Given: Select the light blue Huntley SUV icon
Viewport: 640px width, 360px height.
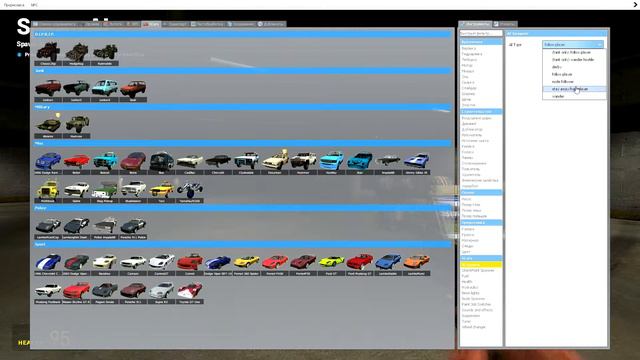Looking at the screenshot, I should tap(331, 162).
